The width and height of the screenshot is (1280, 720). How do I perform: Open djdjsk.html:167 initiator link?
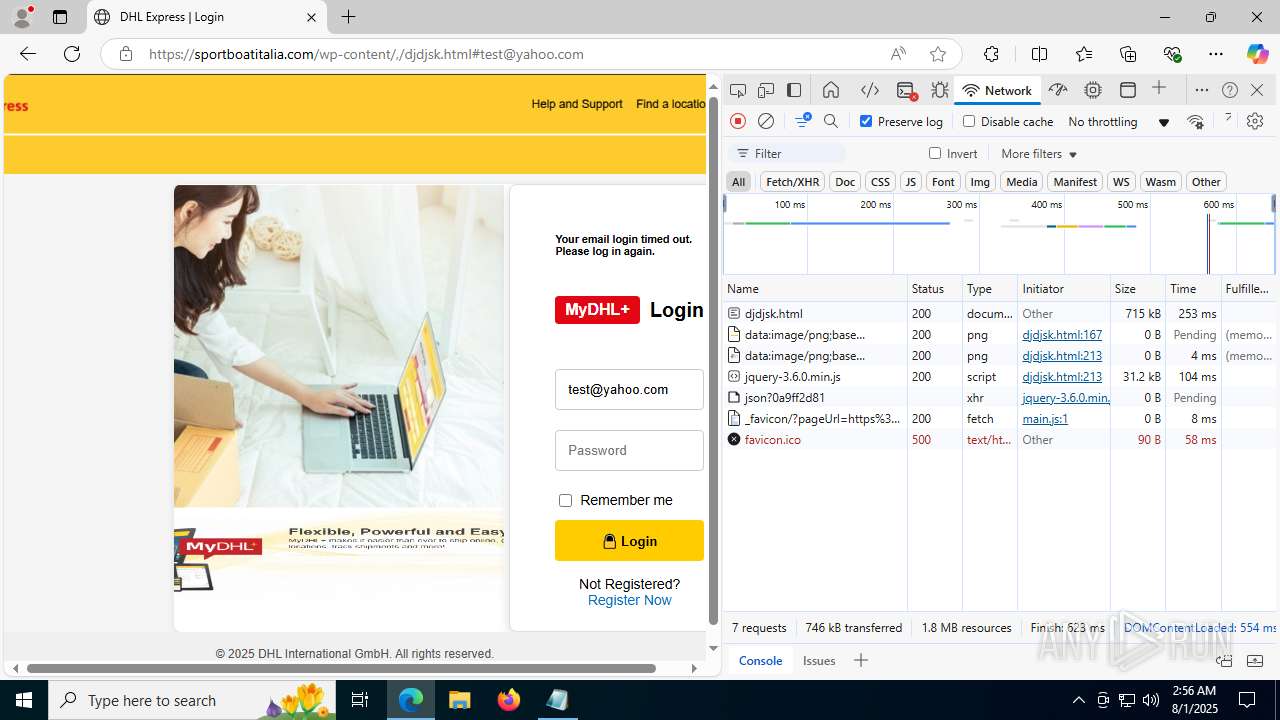1062,335
